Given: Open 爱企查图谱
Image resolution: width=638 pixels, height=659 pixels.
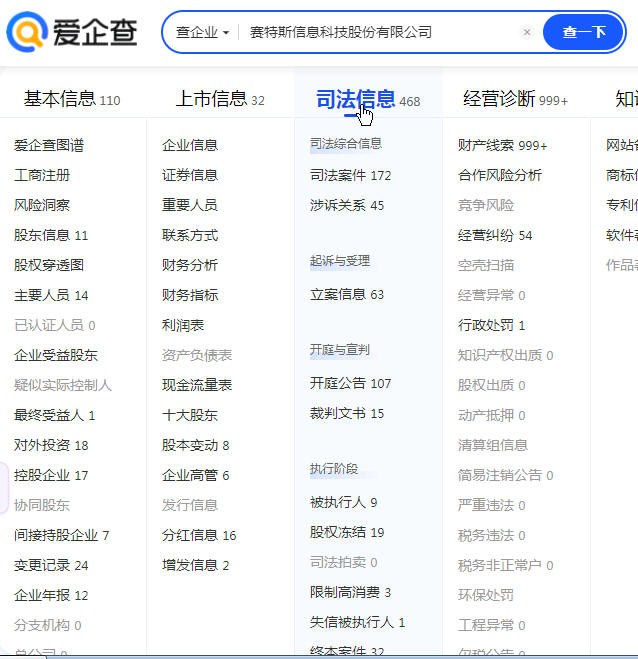Looking at the screenshot, I should coord(49,145).
